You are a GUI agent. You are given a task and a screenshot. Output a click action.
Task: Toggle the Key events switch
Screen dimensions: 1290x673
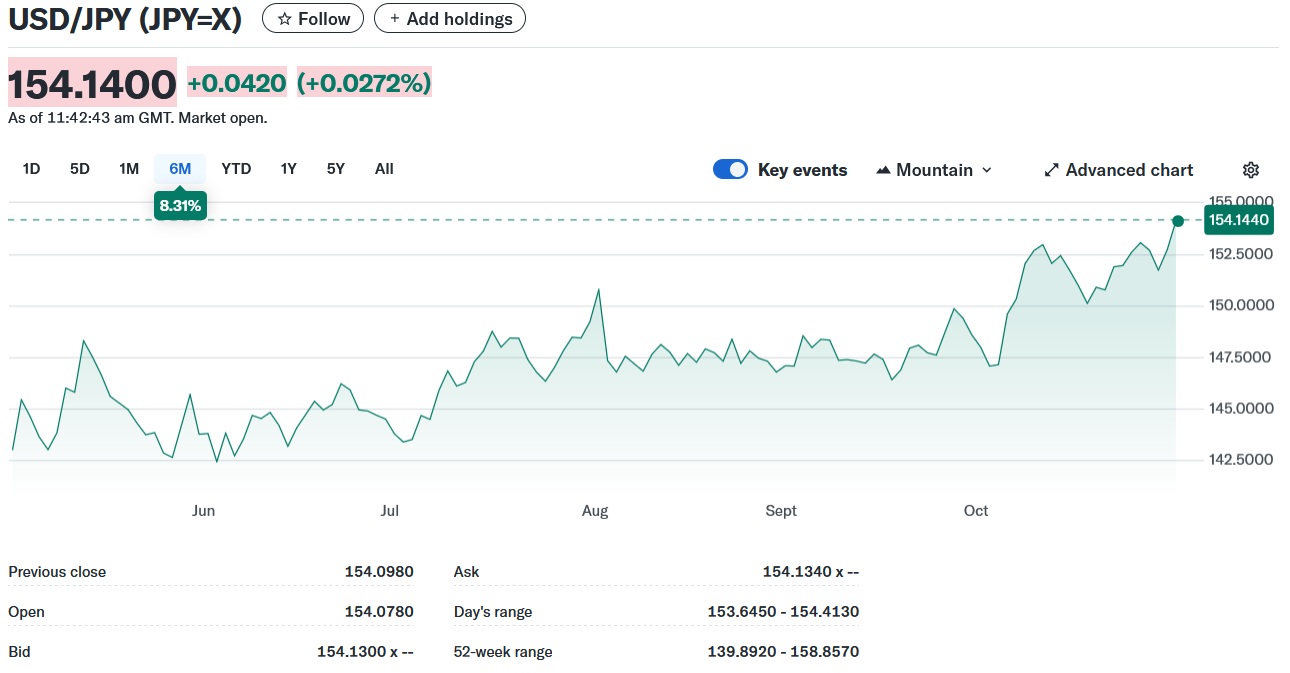[730, 170]
